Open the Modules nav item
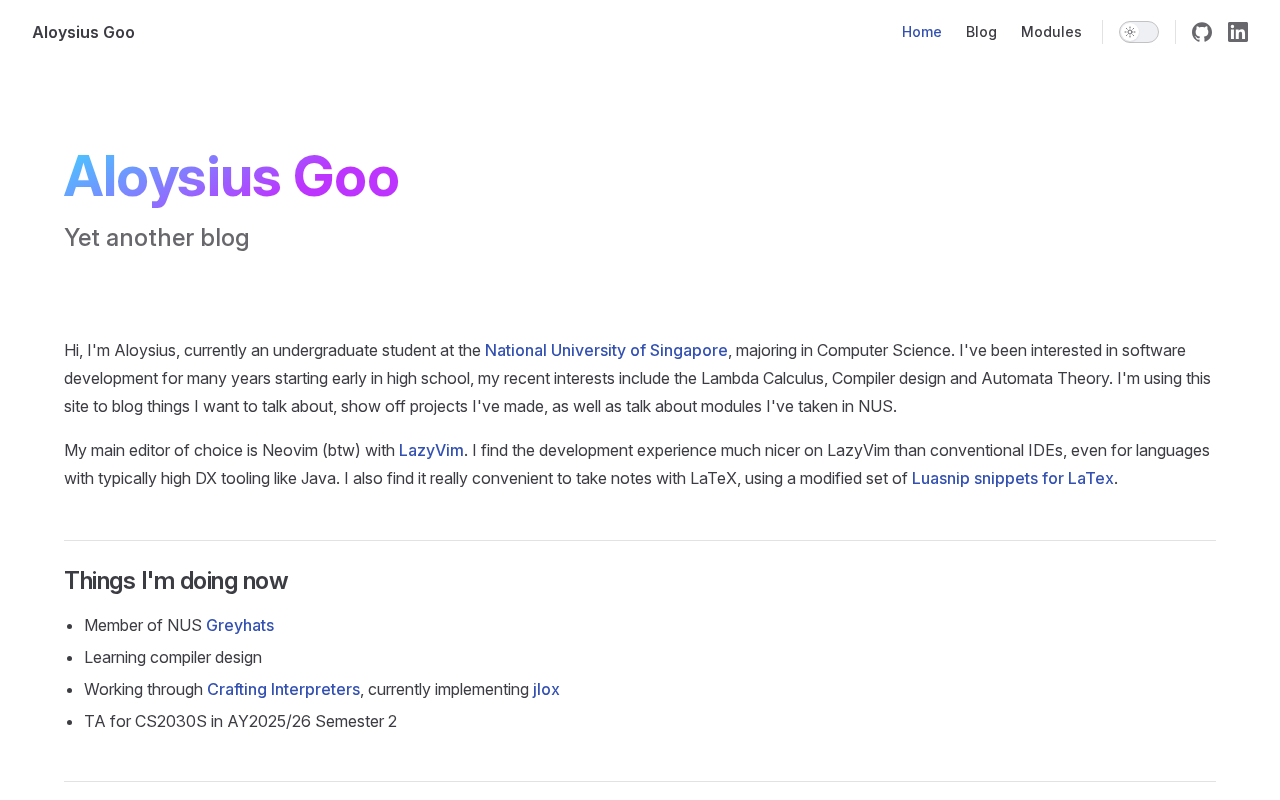Image resolution: width=1280 pixels, height=800 pixels. click(x=1051, y=32)
